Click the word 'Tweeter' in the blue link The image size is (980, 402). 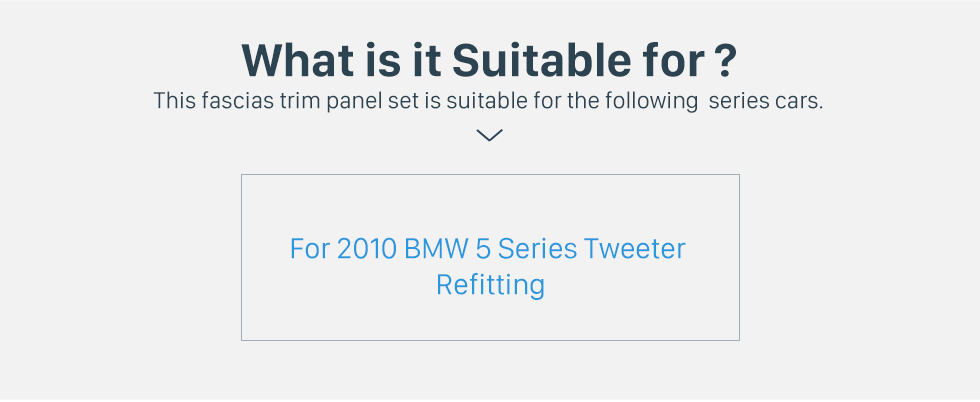click(635, 249)
